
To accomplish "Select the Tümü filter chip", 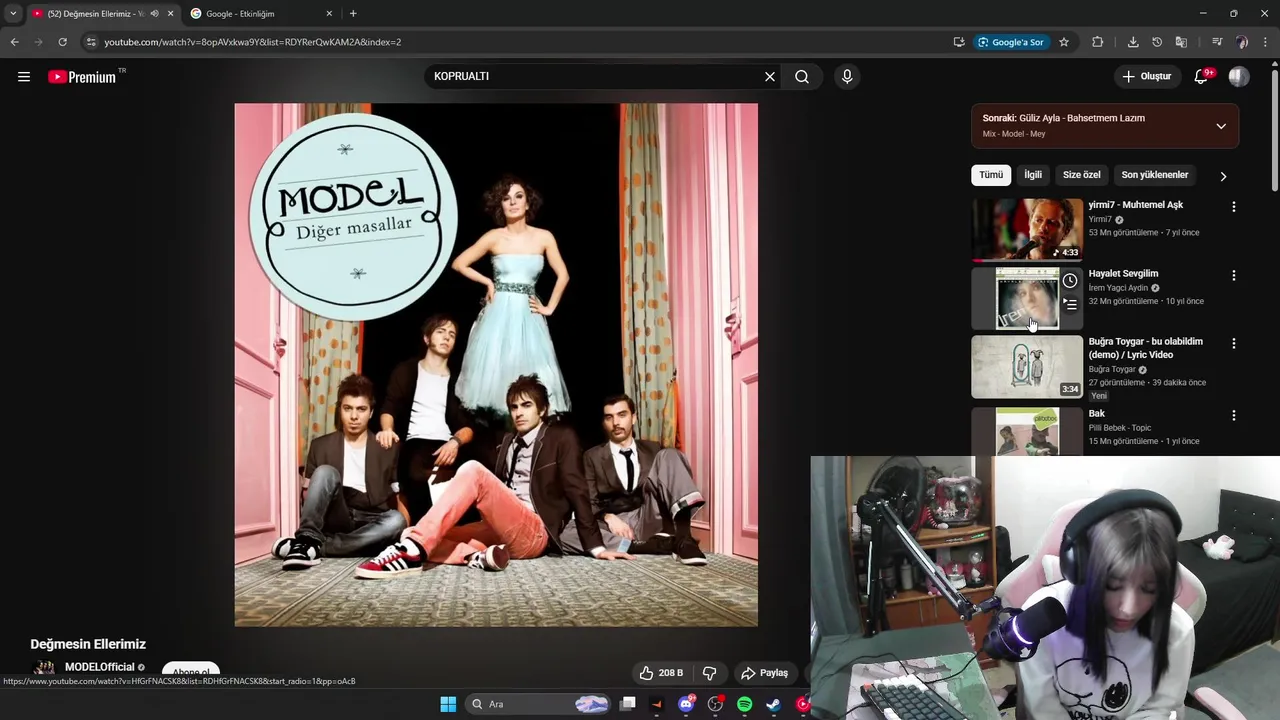I will point(991,175).
